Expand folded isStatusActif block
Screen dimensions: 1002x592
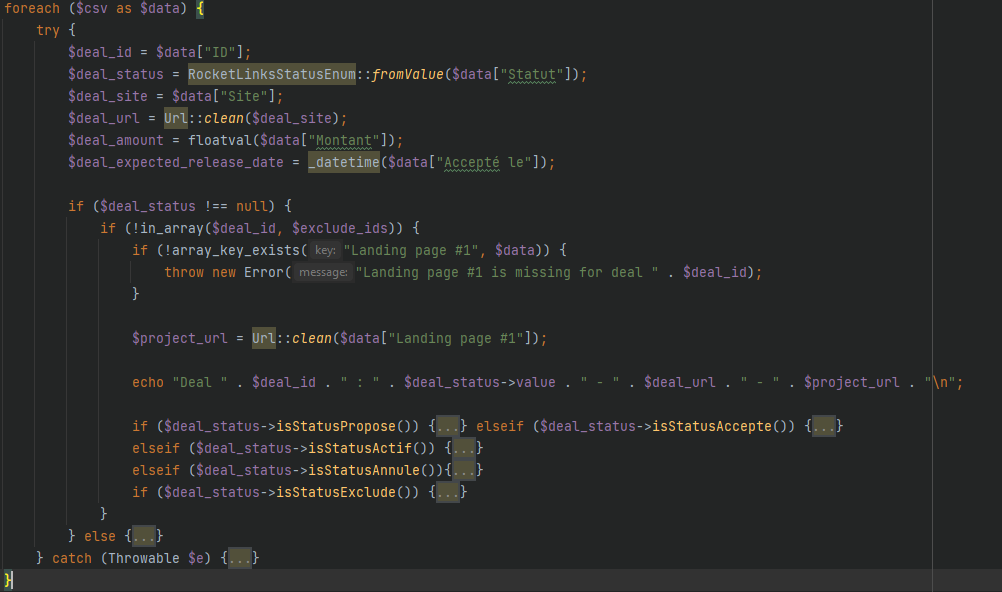click(464, 448)
